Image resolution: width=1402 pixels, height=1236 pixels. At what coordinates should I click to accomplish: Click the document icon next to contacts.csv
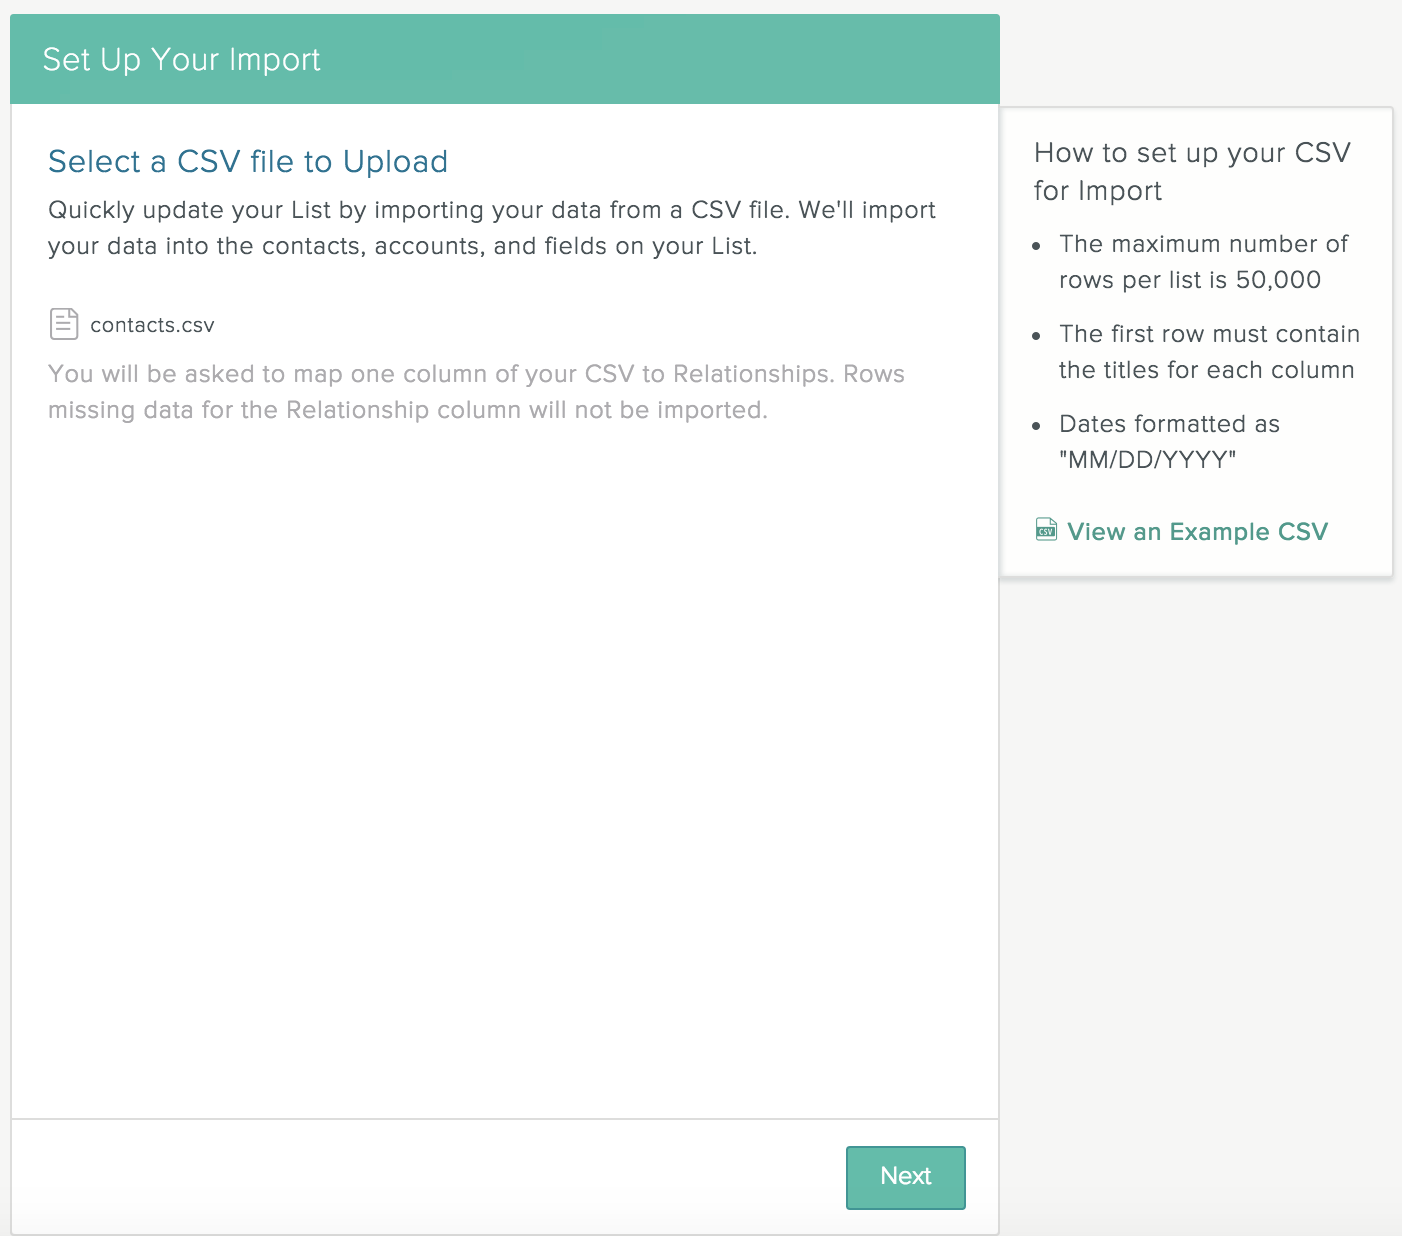64,324
